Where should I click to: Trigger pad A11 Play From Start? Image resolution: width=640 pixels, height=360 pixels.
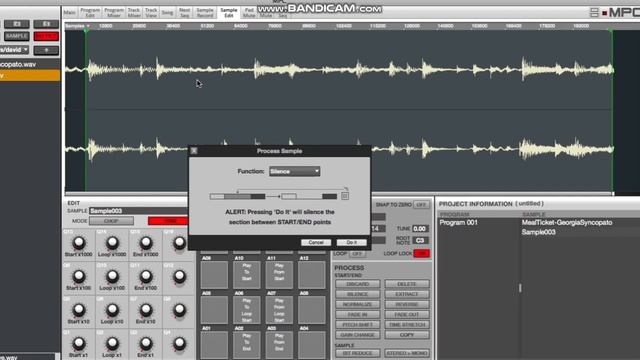coord(279,275)
